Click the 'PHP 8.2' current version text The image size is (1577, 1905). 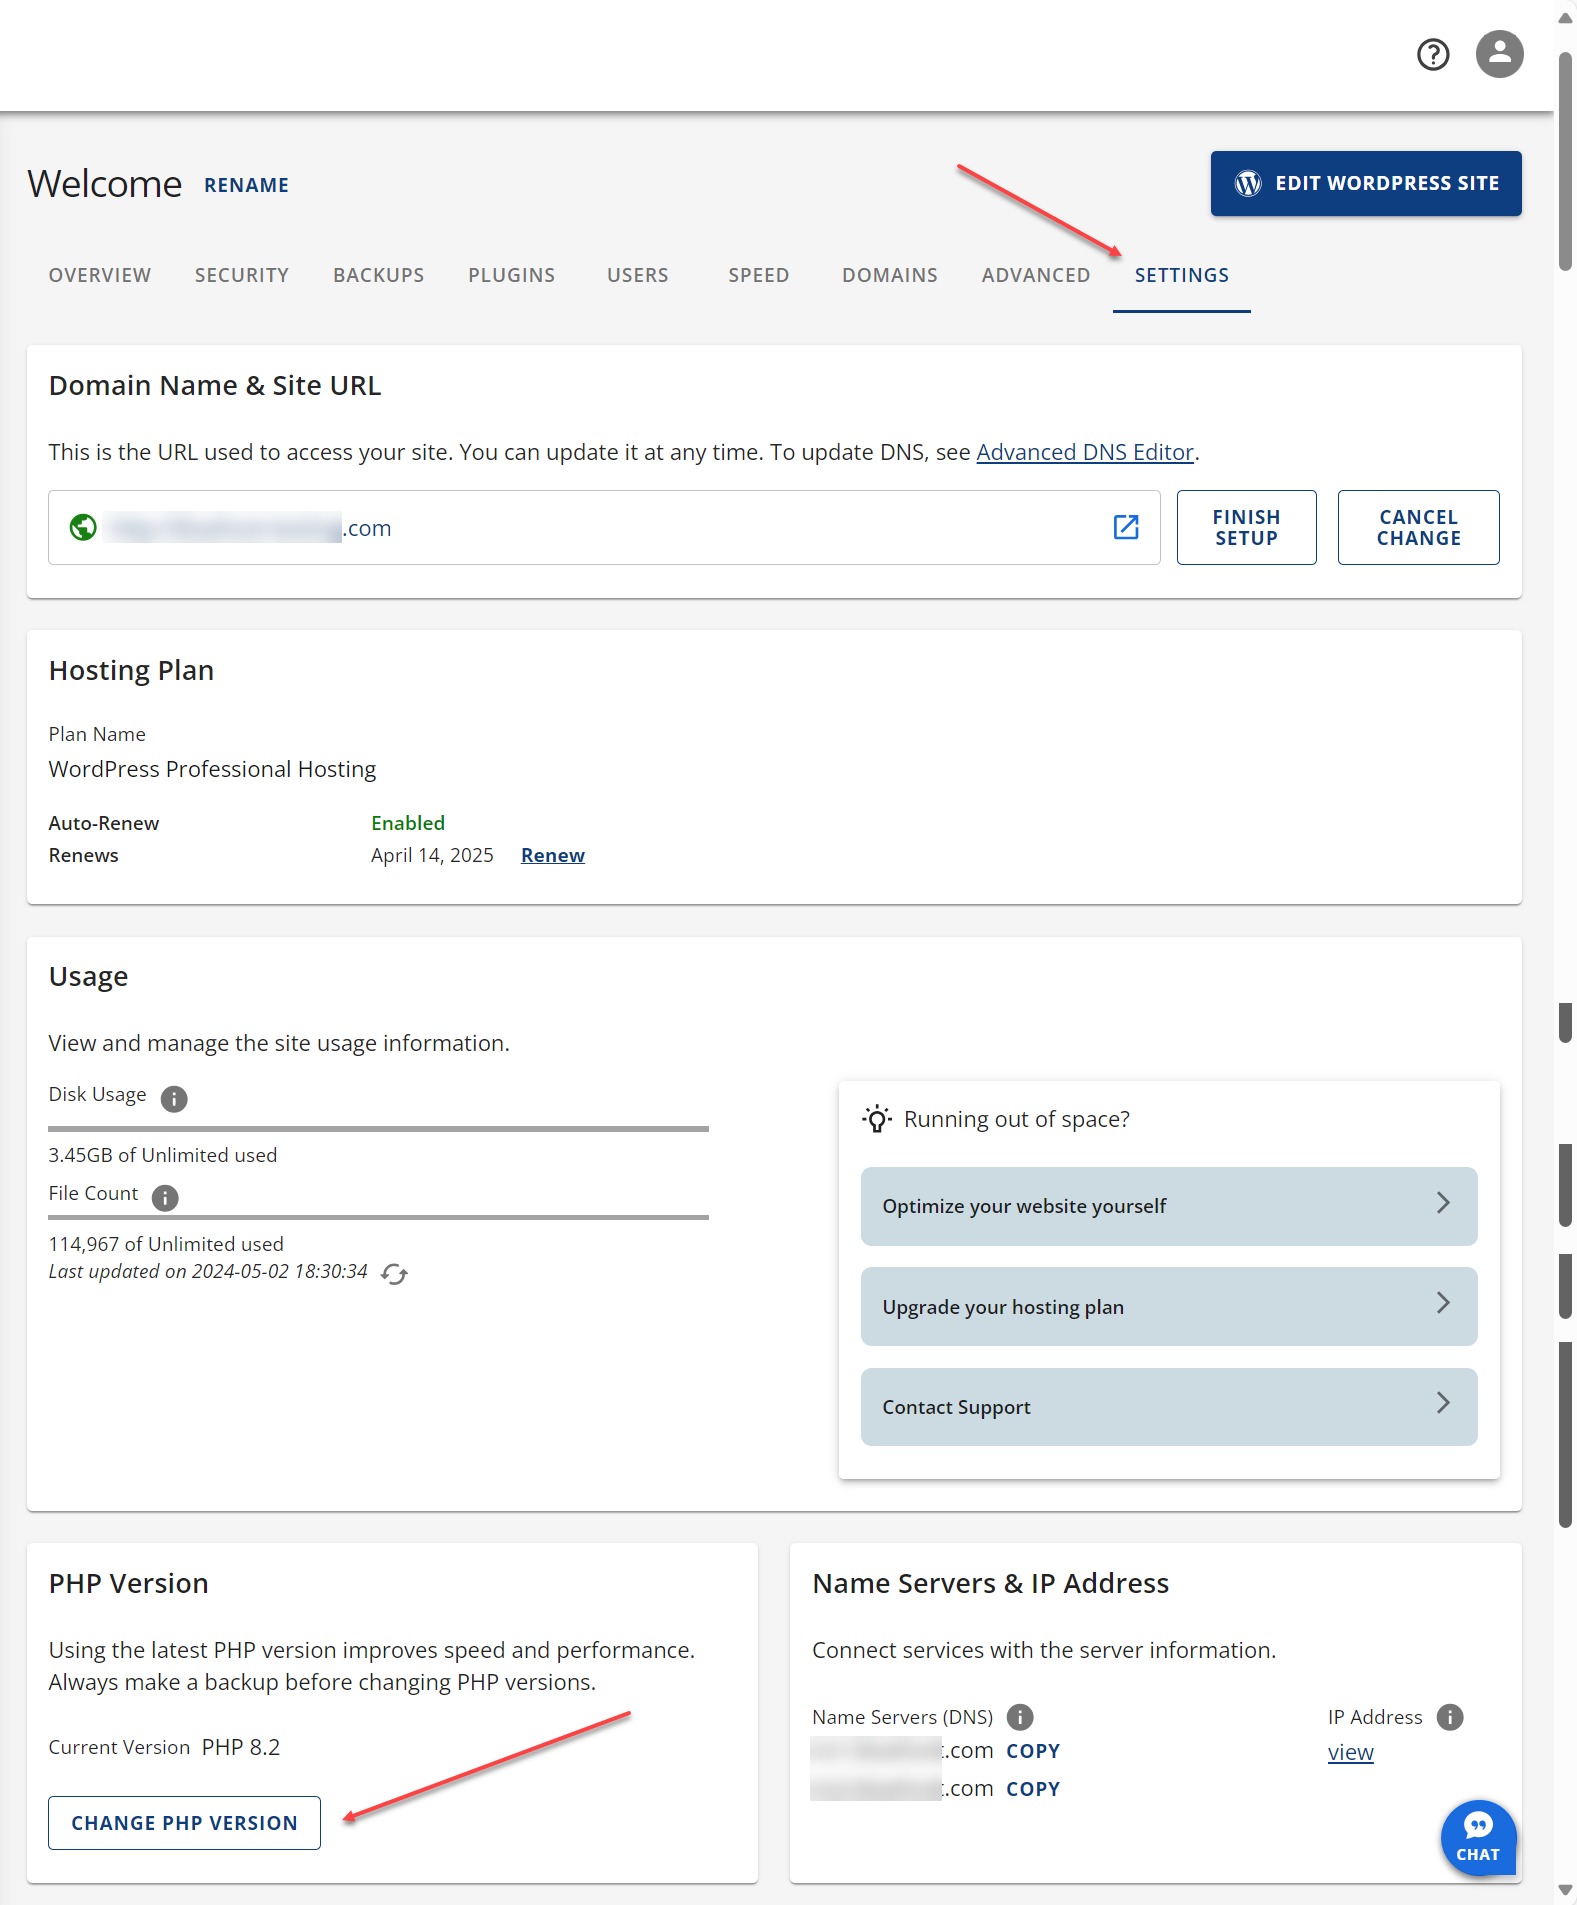(241, 1747)
